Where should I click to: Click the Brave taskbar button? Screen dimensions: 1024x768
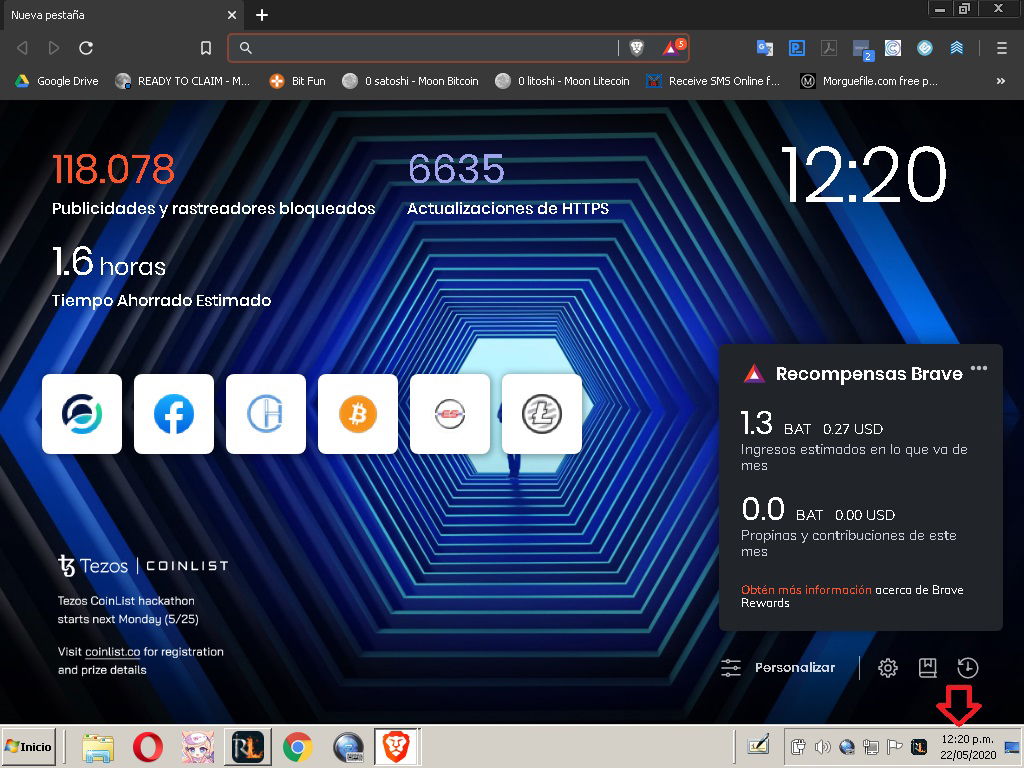click(396, 747)
